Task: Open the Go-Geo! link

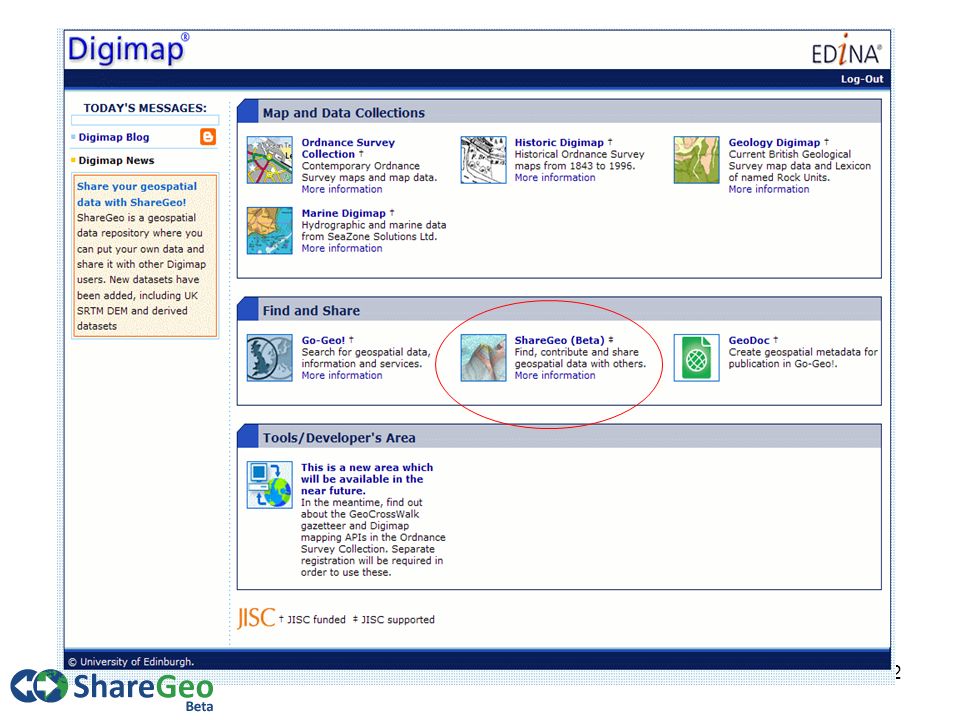Action: tap(323, 340)
